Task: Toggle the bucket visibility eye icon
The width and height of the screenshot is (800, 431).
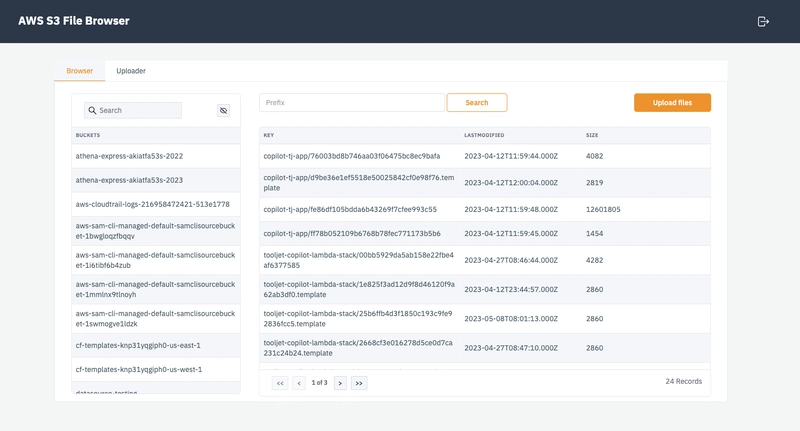Action: pyautogui.click(x=223, y=110)
